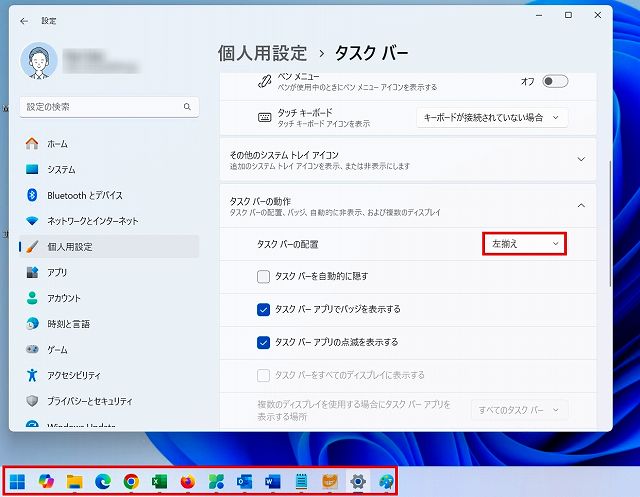Open File Explorer from the taskbar
This screenshot has width=640, height=497.
[x=74, y=481]
